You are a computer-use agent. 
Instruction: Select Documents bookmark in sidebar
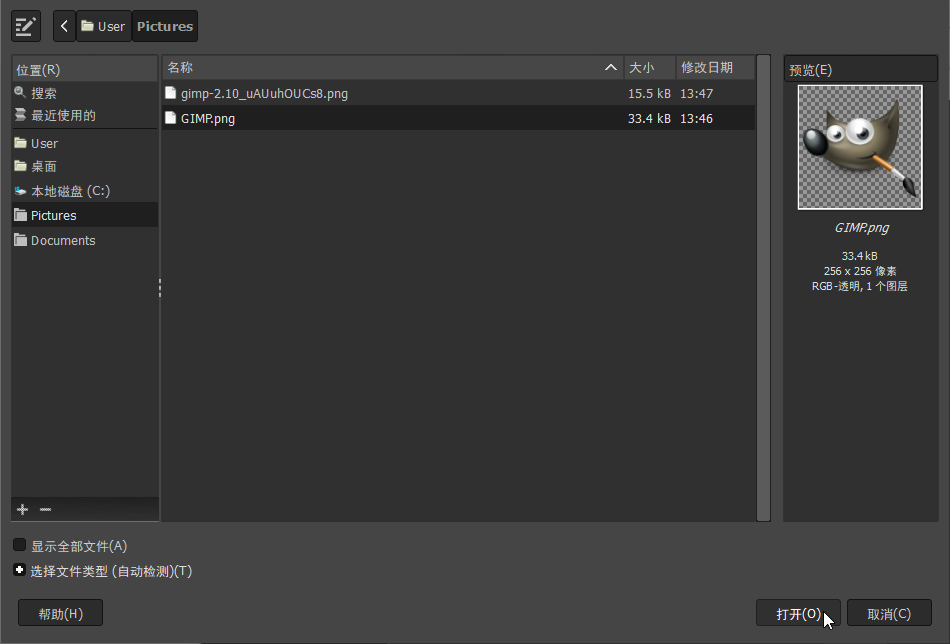click(85, 241)
